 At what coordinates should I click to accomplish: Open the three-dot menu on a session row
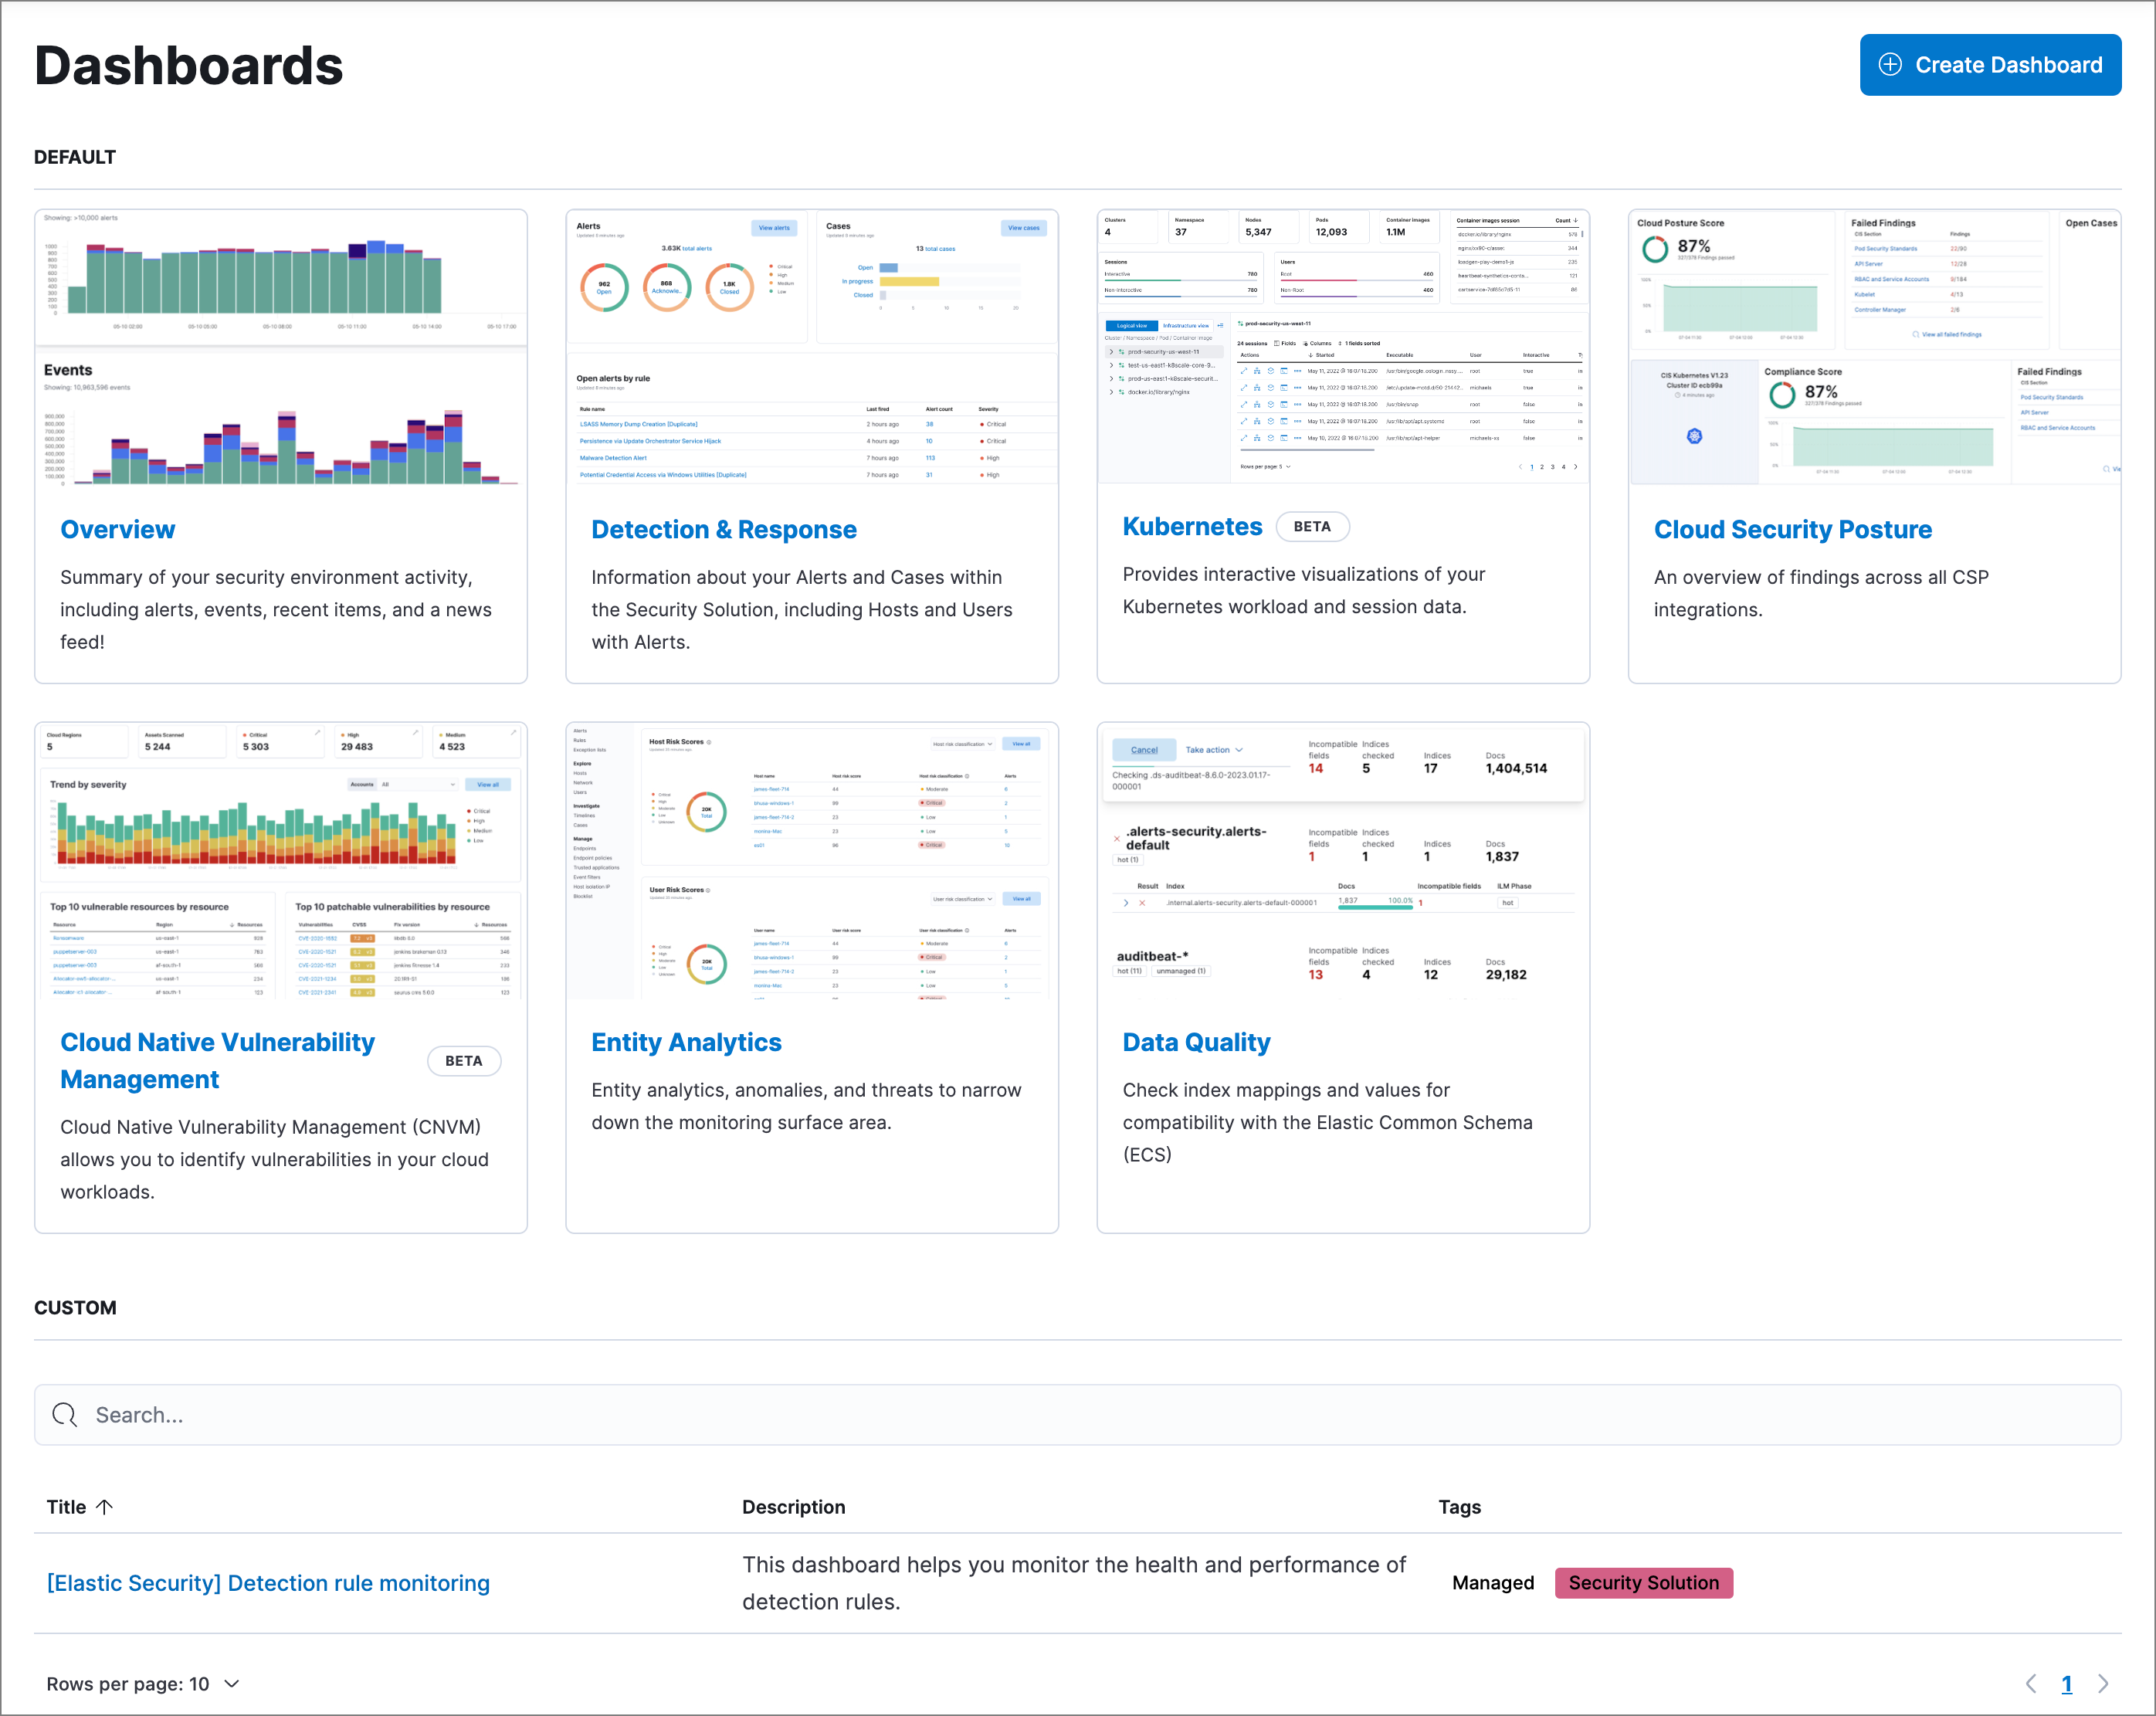[x=1299, y=371]
